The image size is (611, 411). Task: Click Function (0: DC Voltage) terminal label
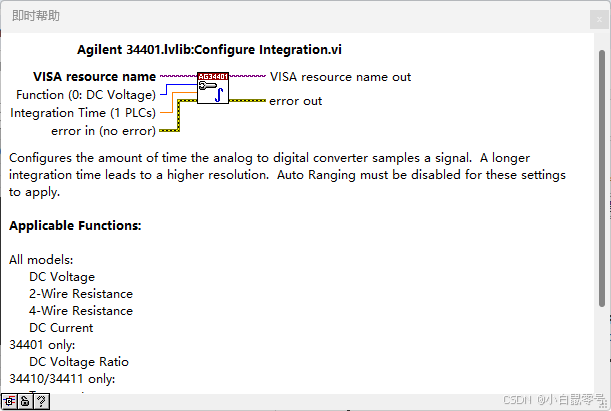point(86,95)
